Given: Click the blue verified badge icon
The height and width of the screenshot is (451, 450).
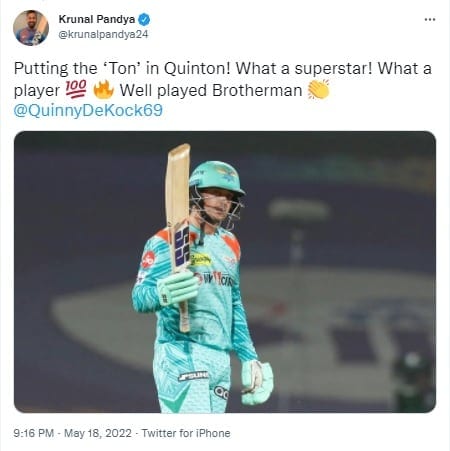Looking at the screenshot, I should coord(144,20).
